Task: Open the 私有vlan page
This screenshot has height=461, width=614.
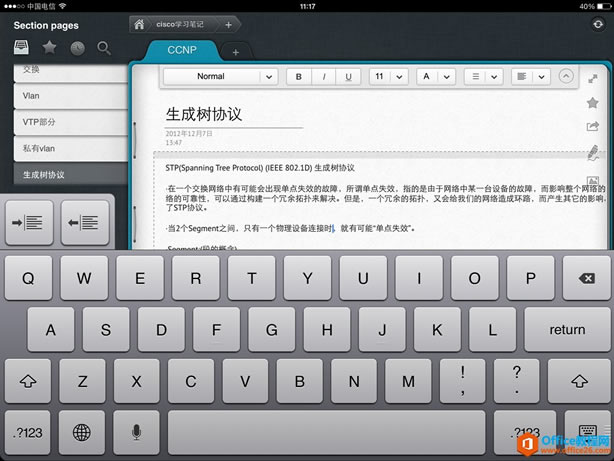Action: point(71,148)
